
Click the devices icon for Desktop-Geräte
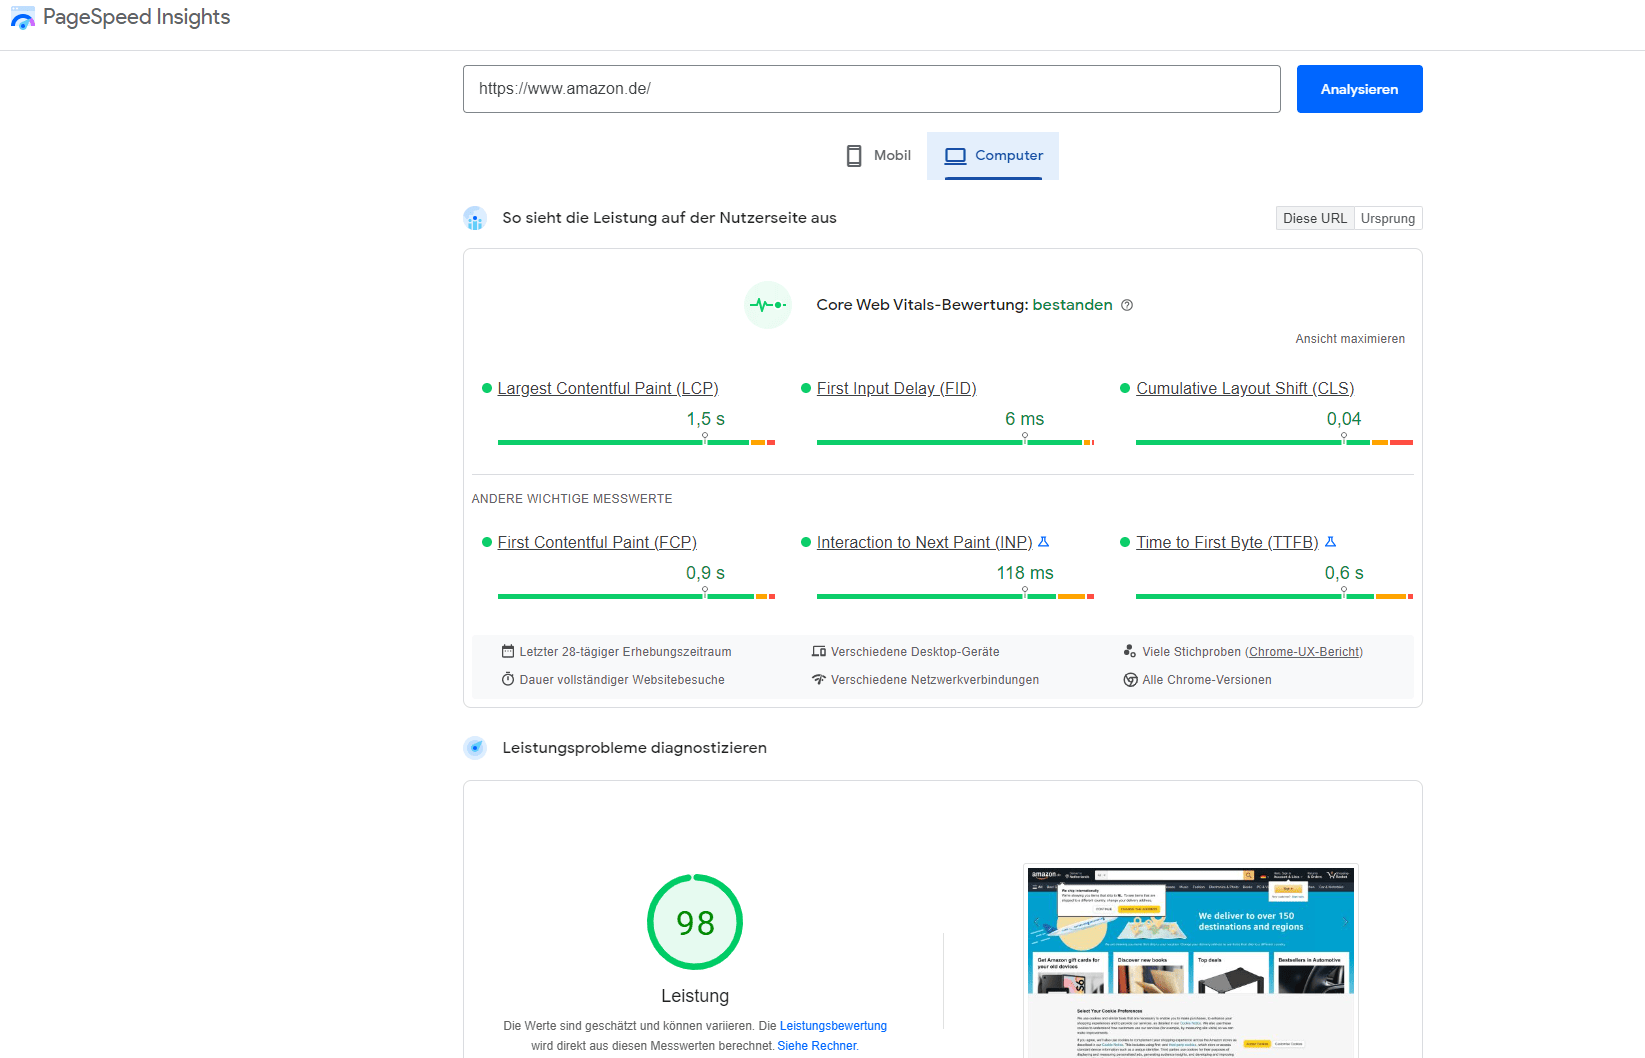pyautogui.click(x=819, y=651)
